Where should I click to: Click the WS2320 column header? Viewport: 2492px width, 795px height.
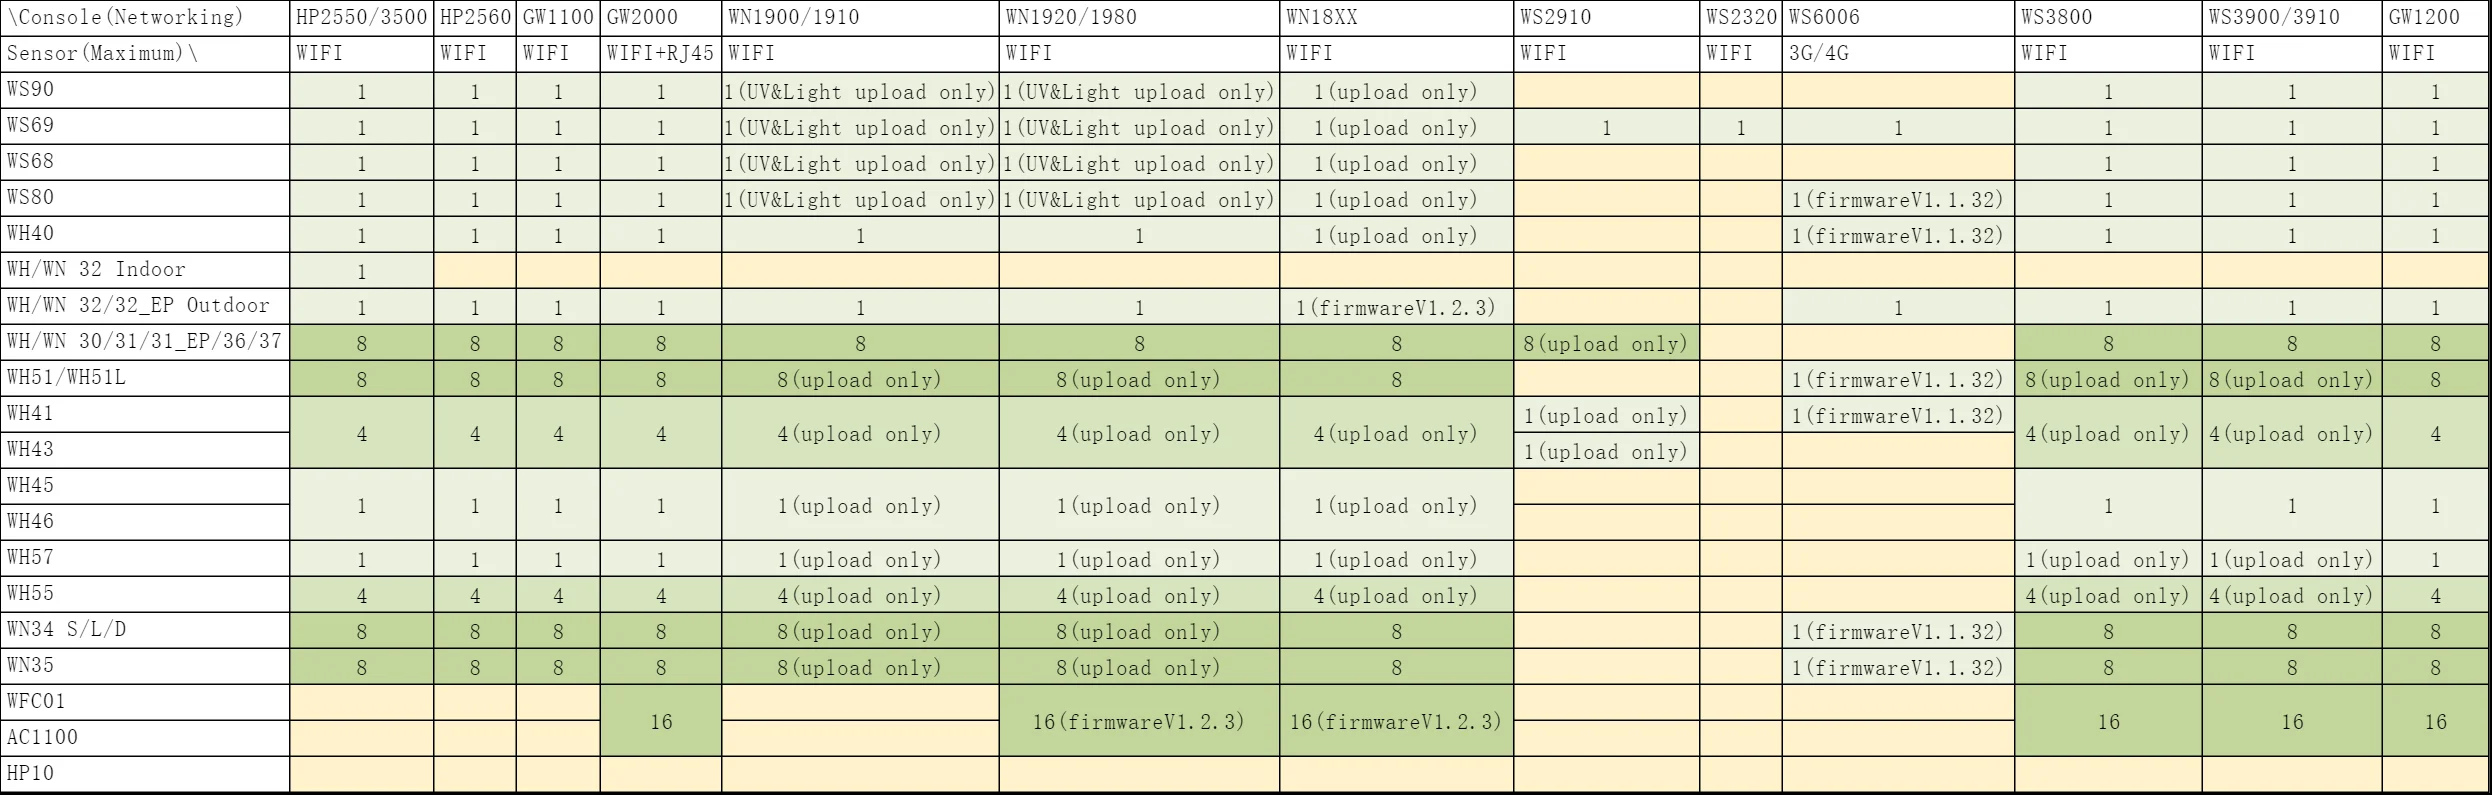point(1740,18)
